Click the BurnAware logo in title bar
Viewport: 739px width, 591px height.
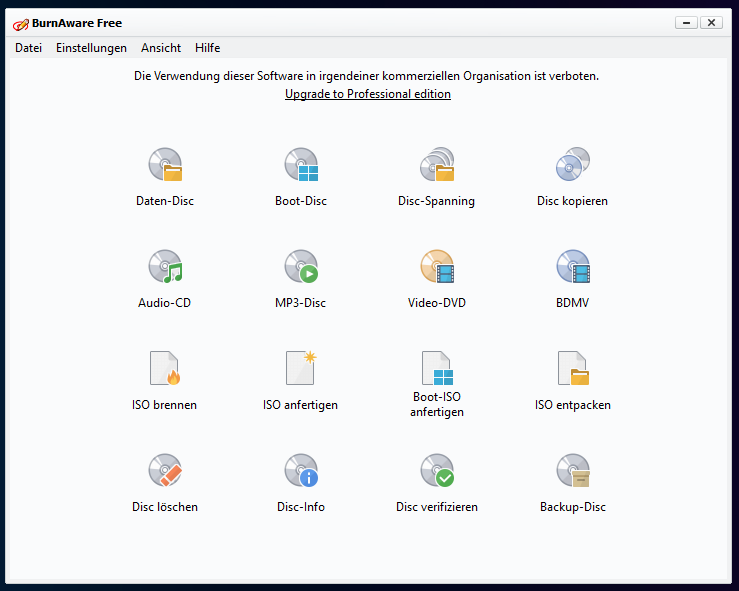click(x=21, y=24)
